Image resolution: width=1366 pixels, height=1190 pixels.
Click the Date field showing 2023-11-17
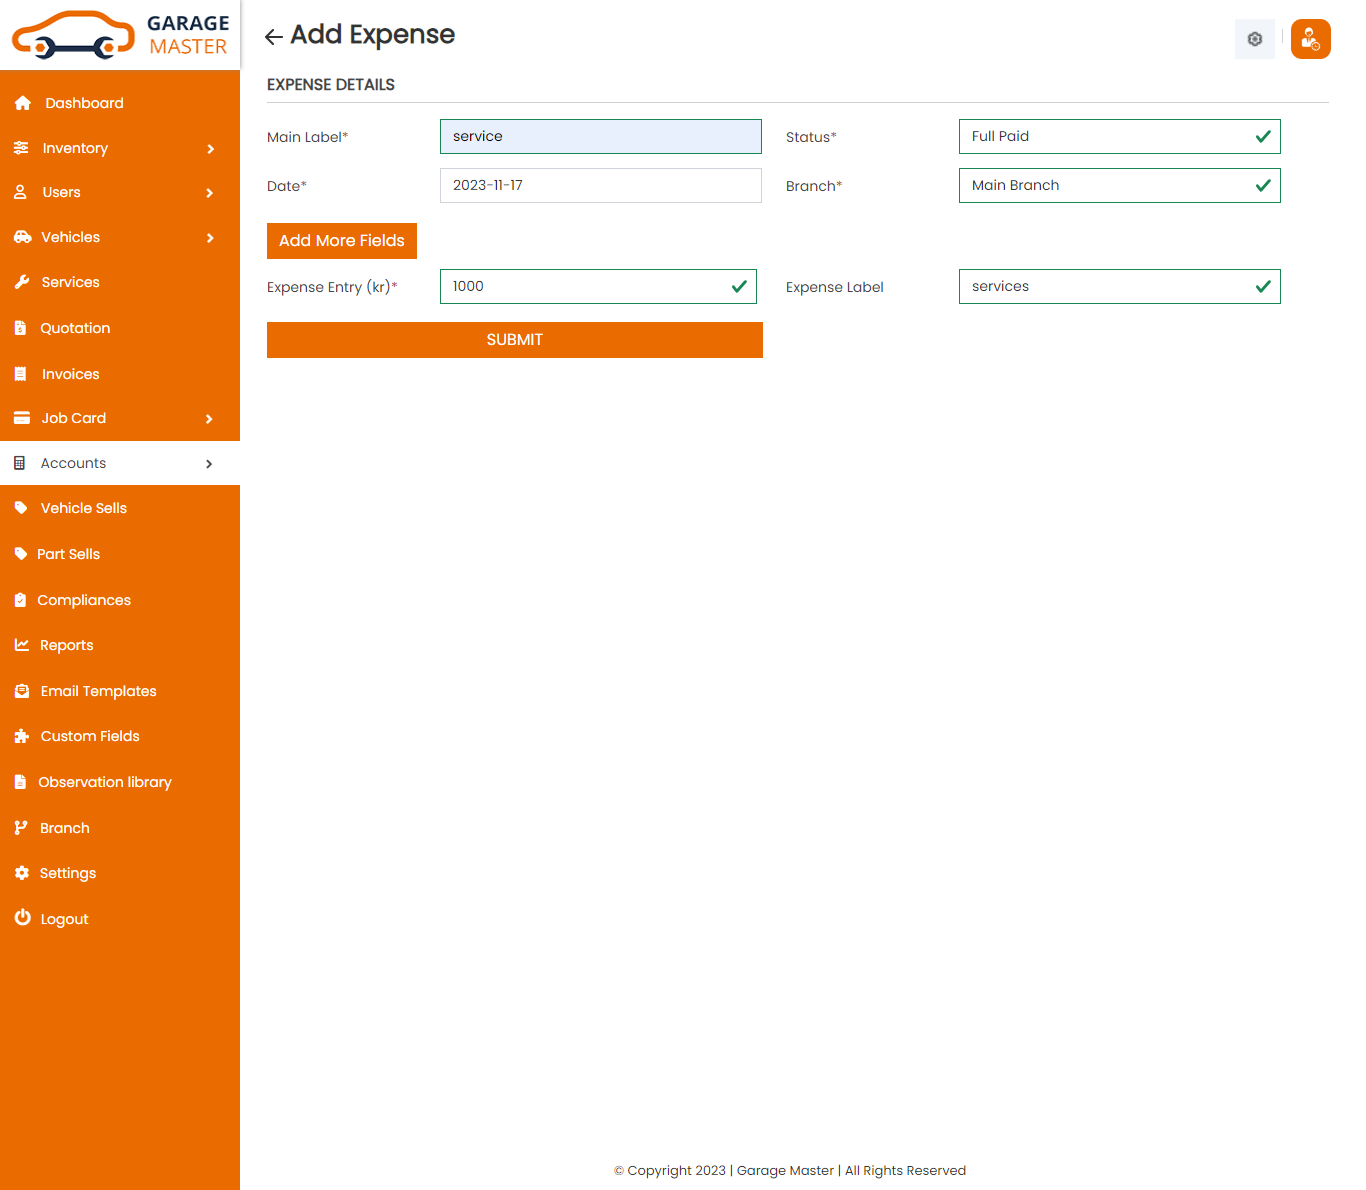pos(600,185)
